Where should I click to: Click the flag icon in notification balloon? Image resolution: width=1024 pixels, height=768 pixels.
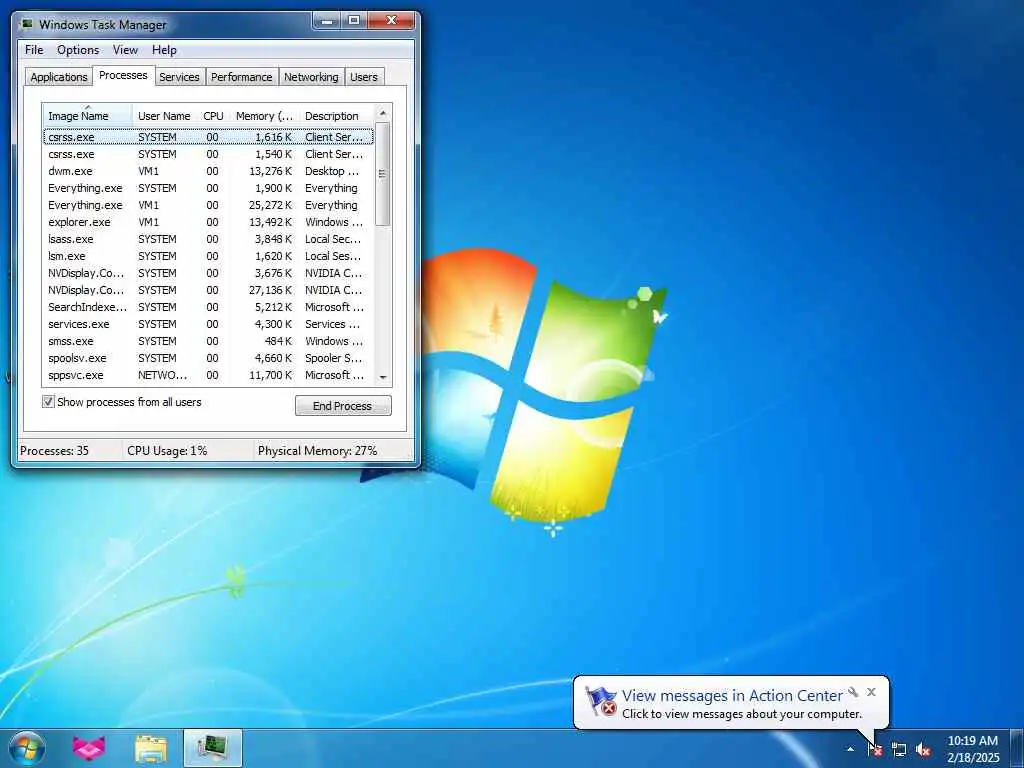[600, 701]
